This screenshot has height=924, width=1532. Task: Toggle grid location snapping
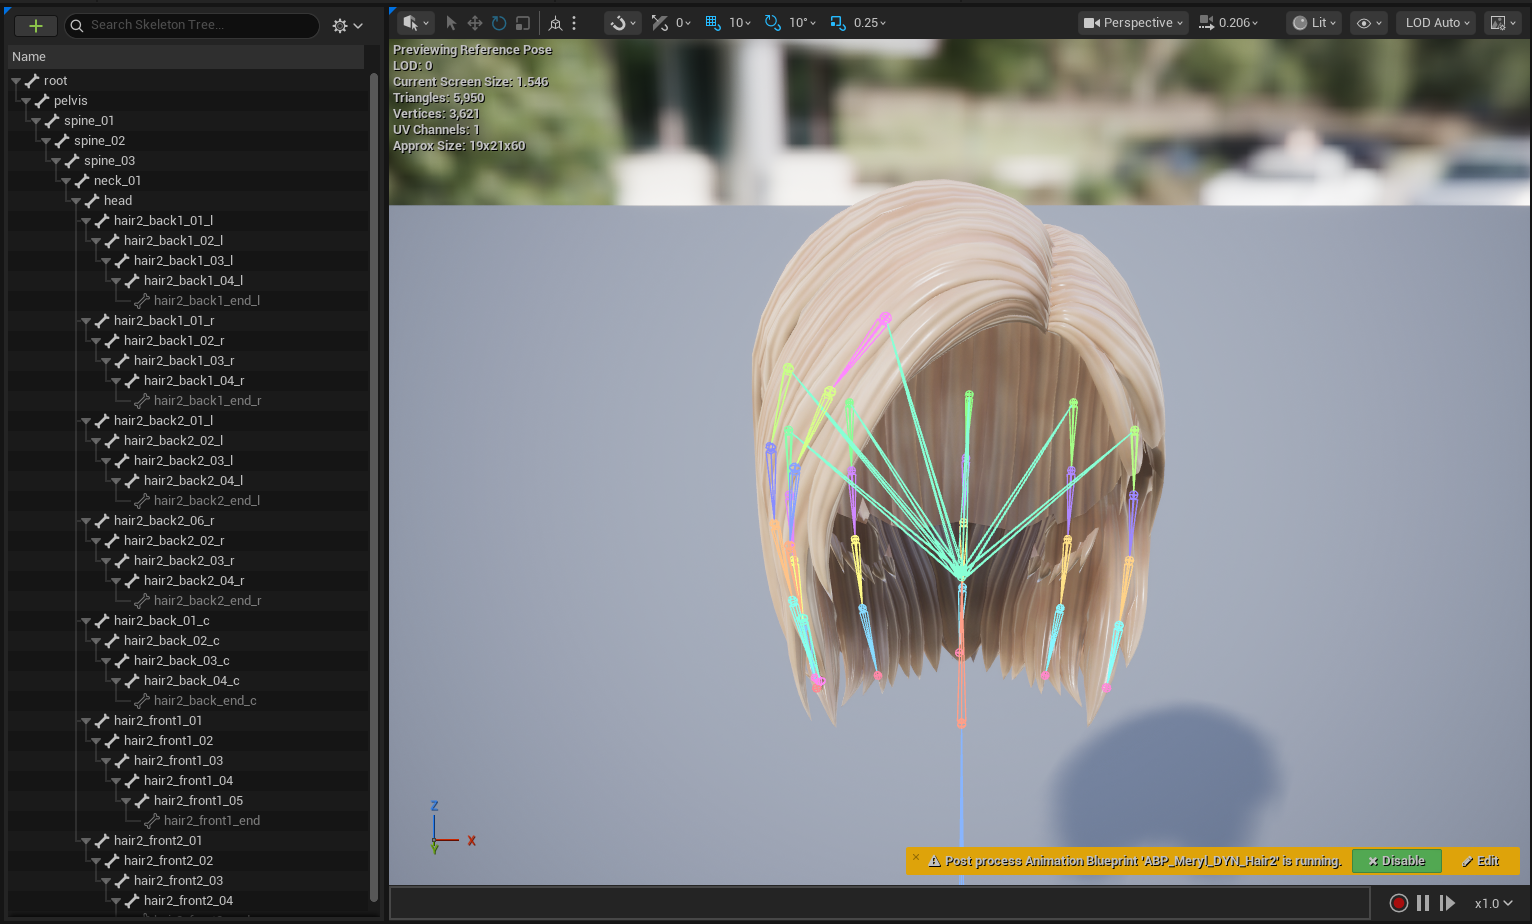(713, 23)
